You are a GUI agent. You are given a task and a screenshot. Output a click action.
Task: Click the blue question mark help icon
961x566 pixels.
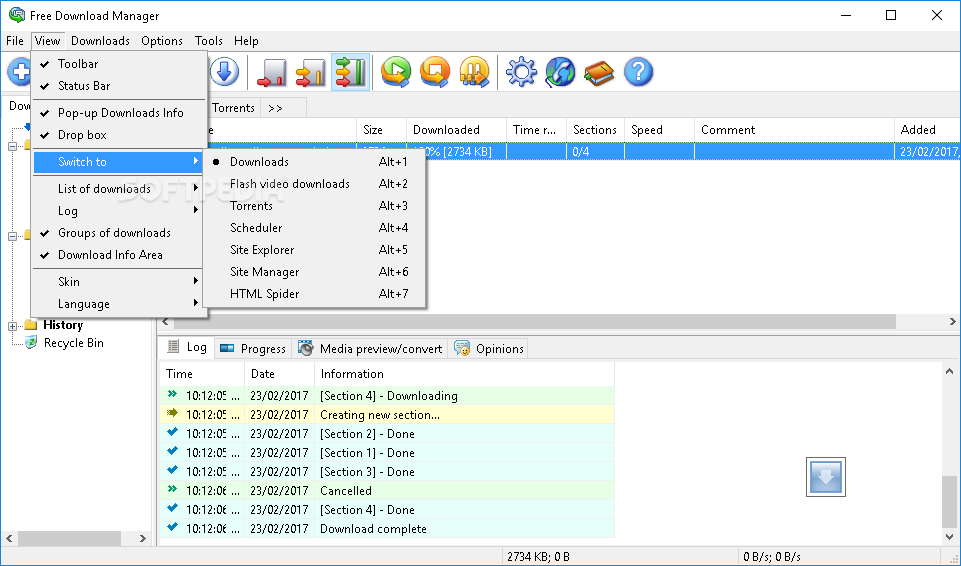639,72
